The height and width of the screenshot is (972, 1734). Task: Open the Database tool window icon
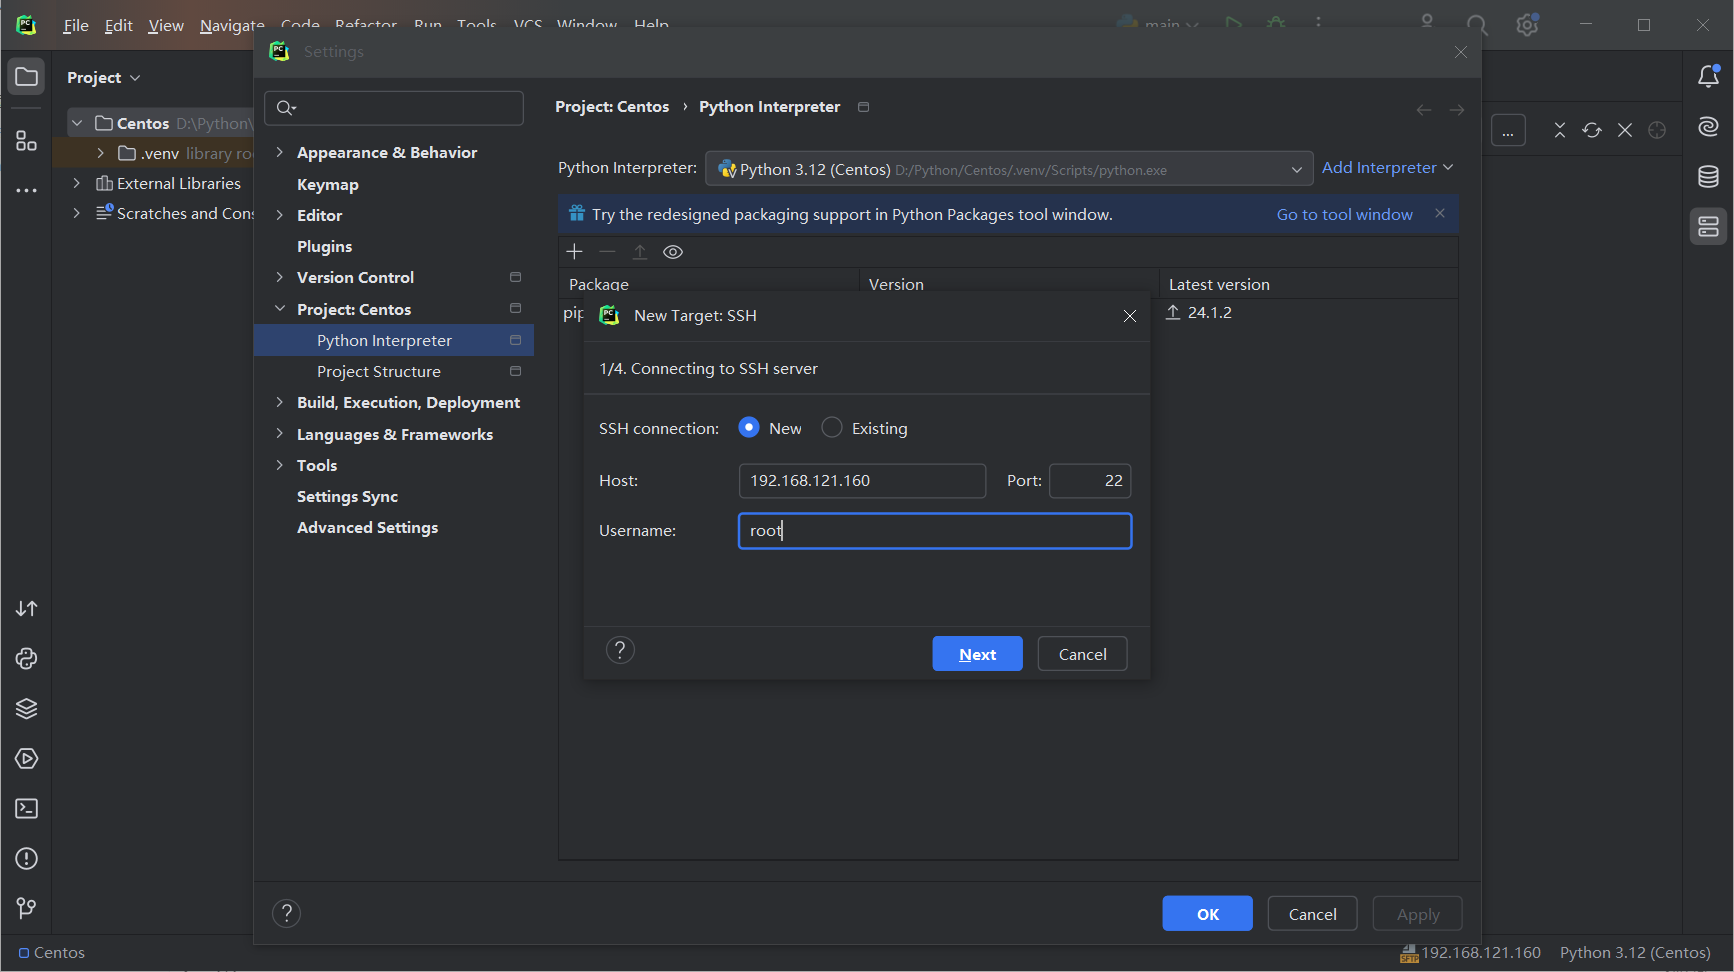coord(1708,177)
